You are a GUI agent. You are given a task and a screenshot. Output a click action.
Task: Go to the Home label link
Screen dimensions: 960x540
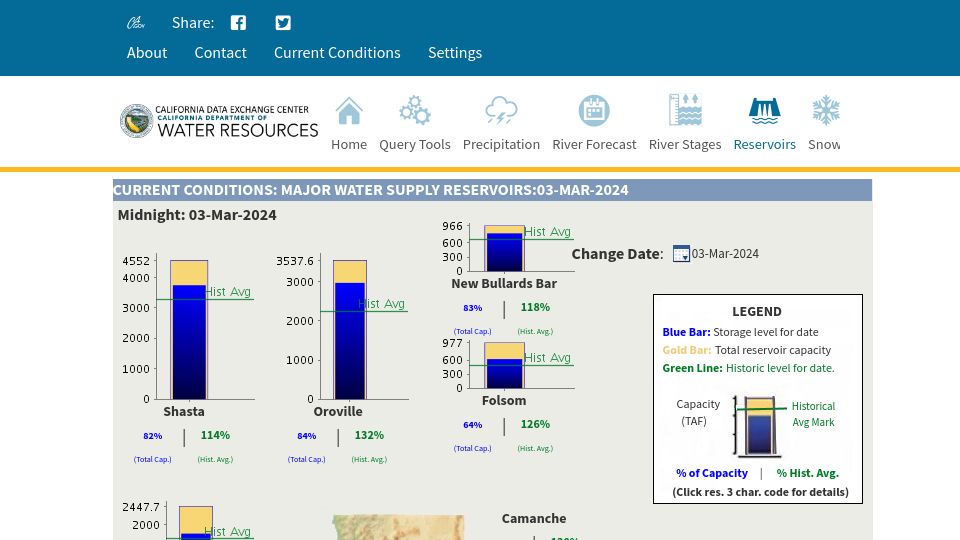pos(349,144)
